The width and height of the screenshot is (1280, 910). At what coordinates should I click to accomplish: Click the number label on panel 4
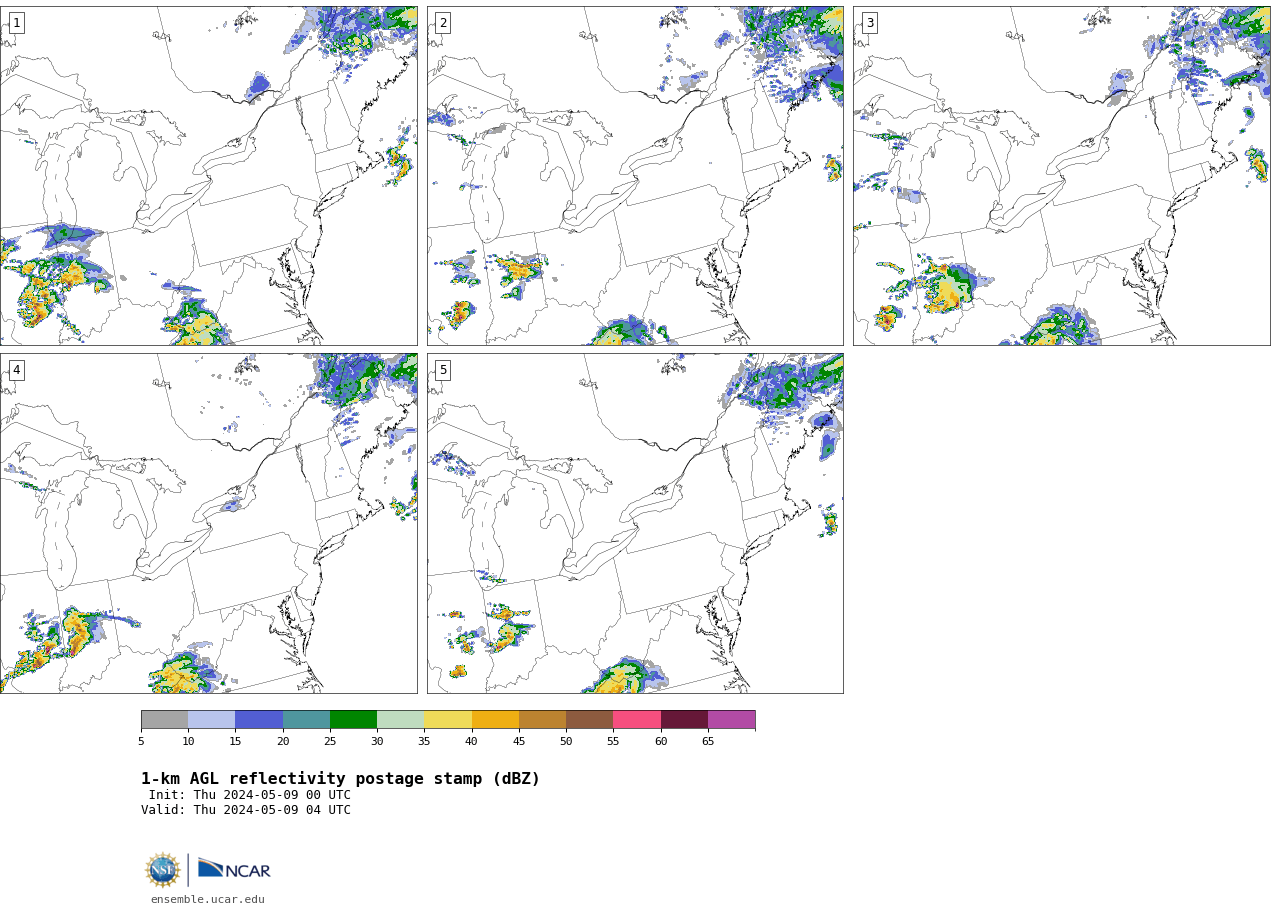[16, 370]
